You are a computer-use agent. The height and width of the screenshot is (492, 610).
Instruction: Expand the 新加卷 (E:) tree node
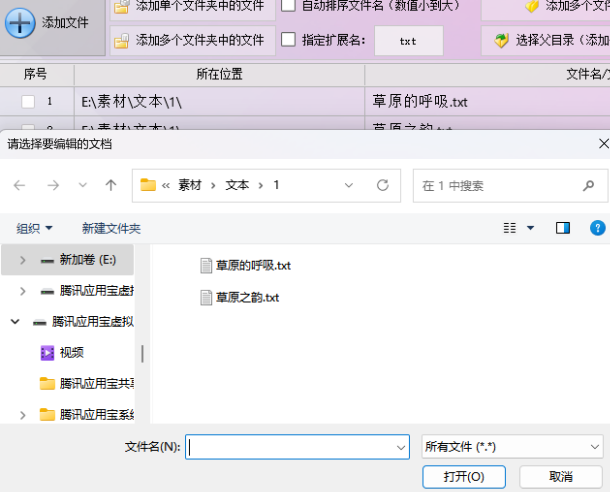click(x=22, y=260)
